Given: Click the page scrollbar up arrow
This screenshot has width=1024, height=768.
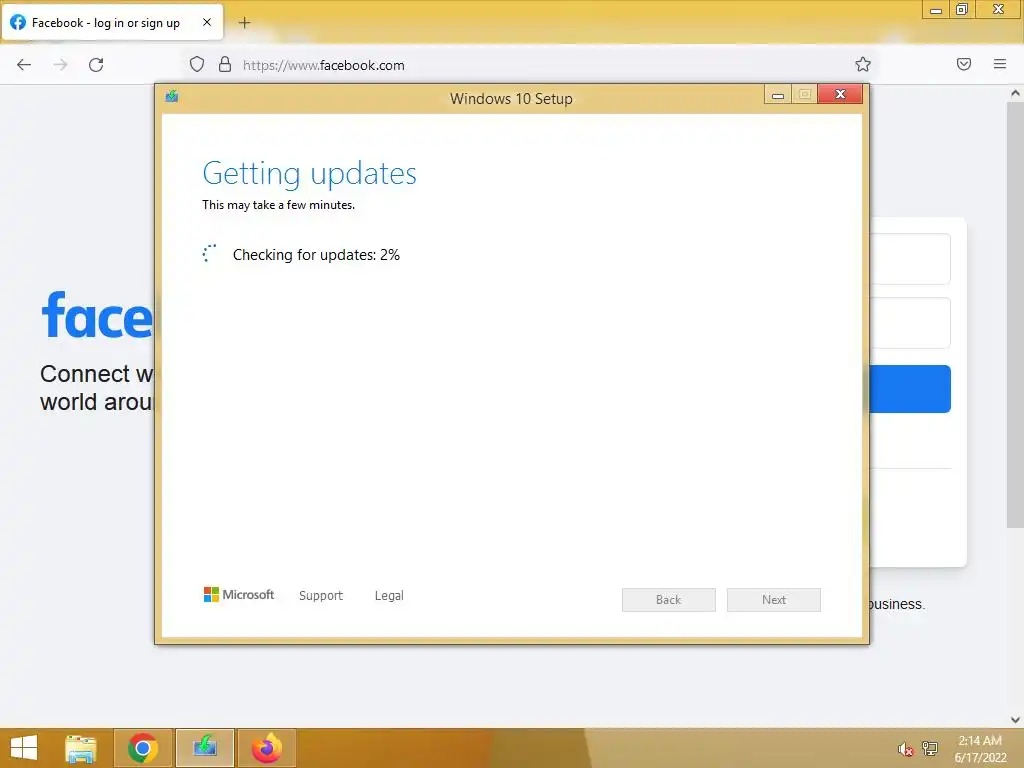Looking at the screenshot, I should click(x=1016, y=93).
